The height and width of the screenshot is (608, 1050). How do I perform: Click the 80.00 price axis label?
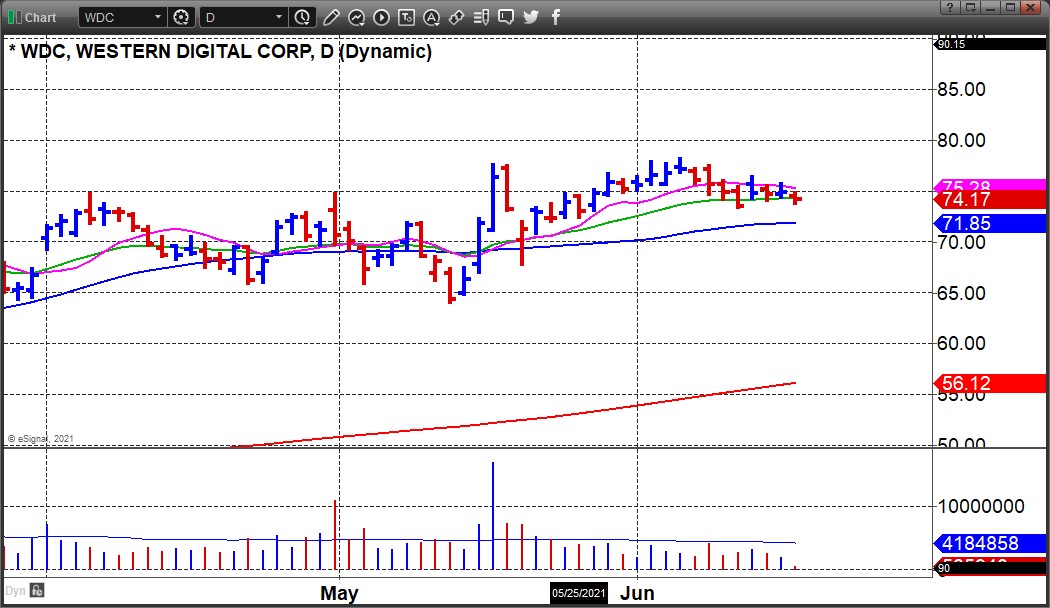click(x=962, y=141)
